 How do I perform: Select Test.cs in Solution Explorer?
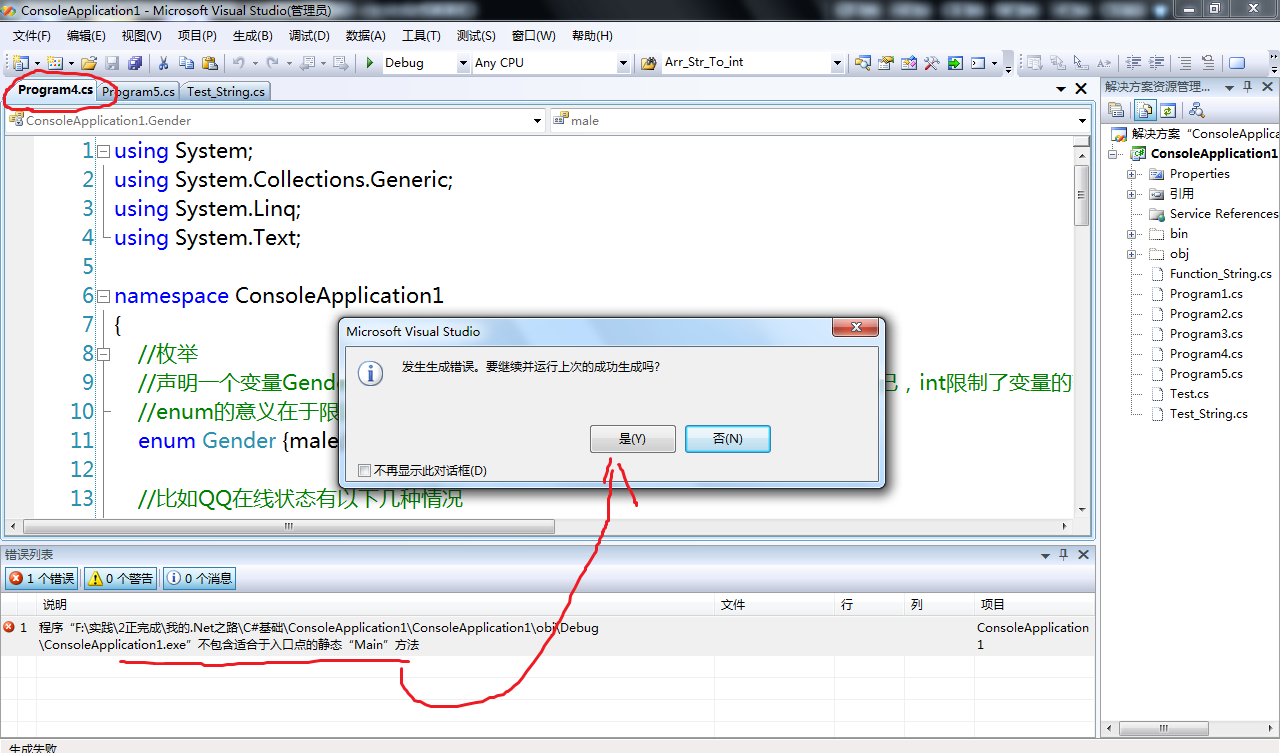(x=1189, y=394)
